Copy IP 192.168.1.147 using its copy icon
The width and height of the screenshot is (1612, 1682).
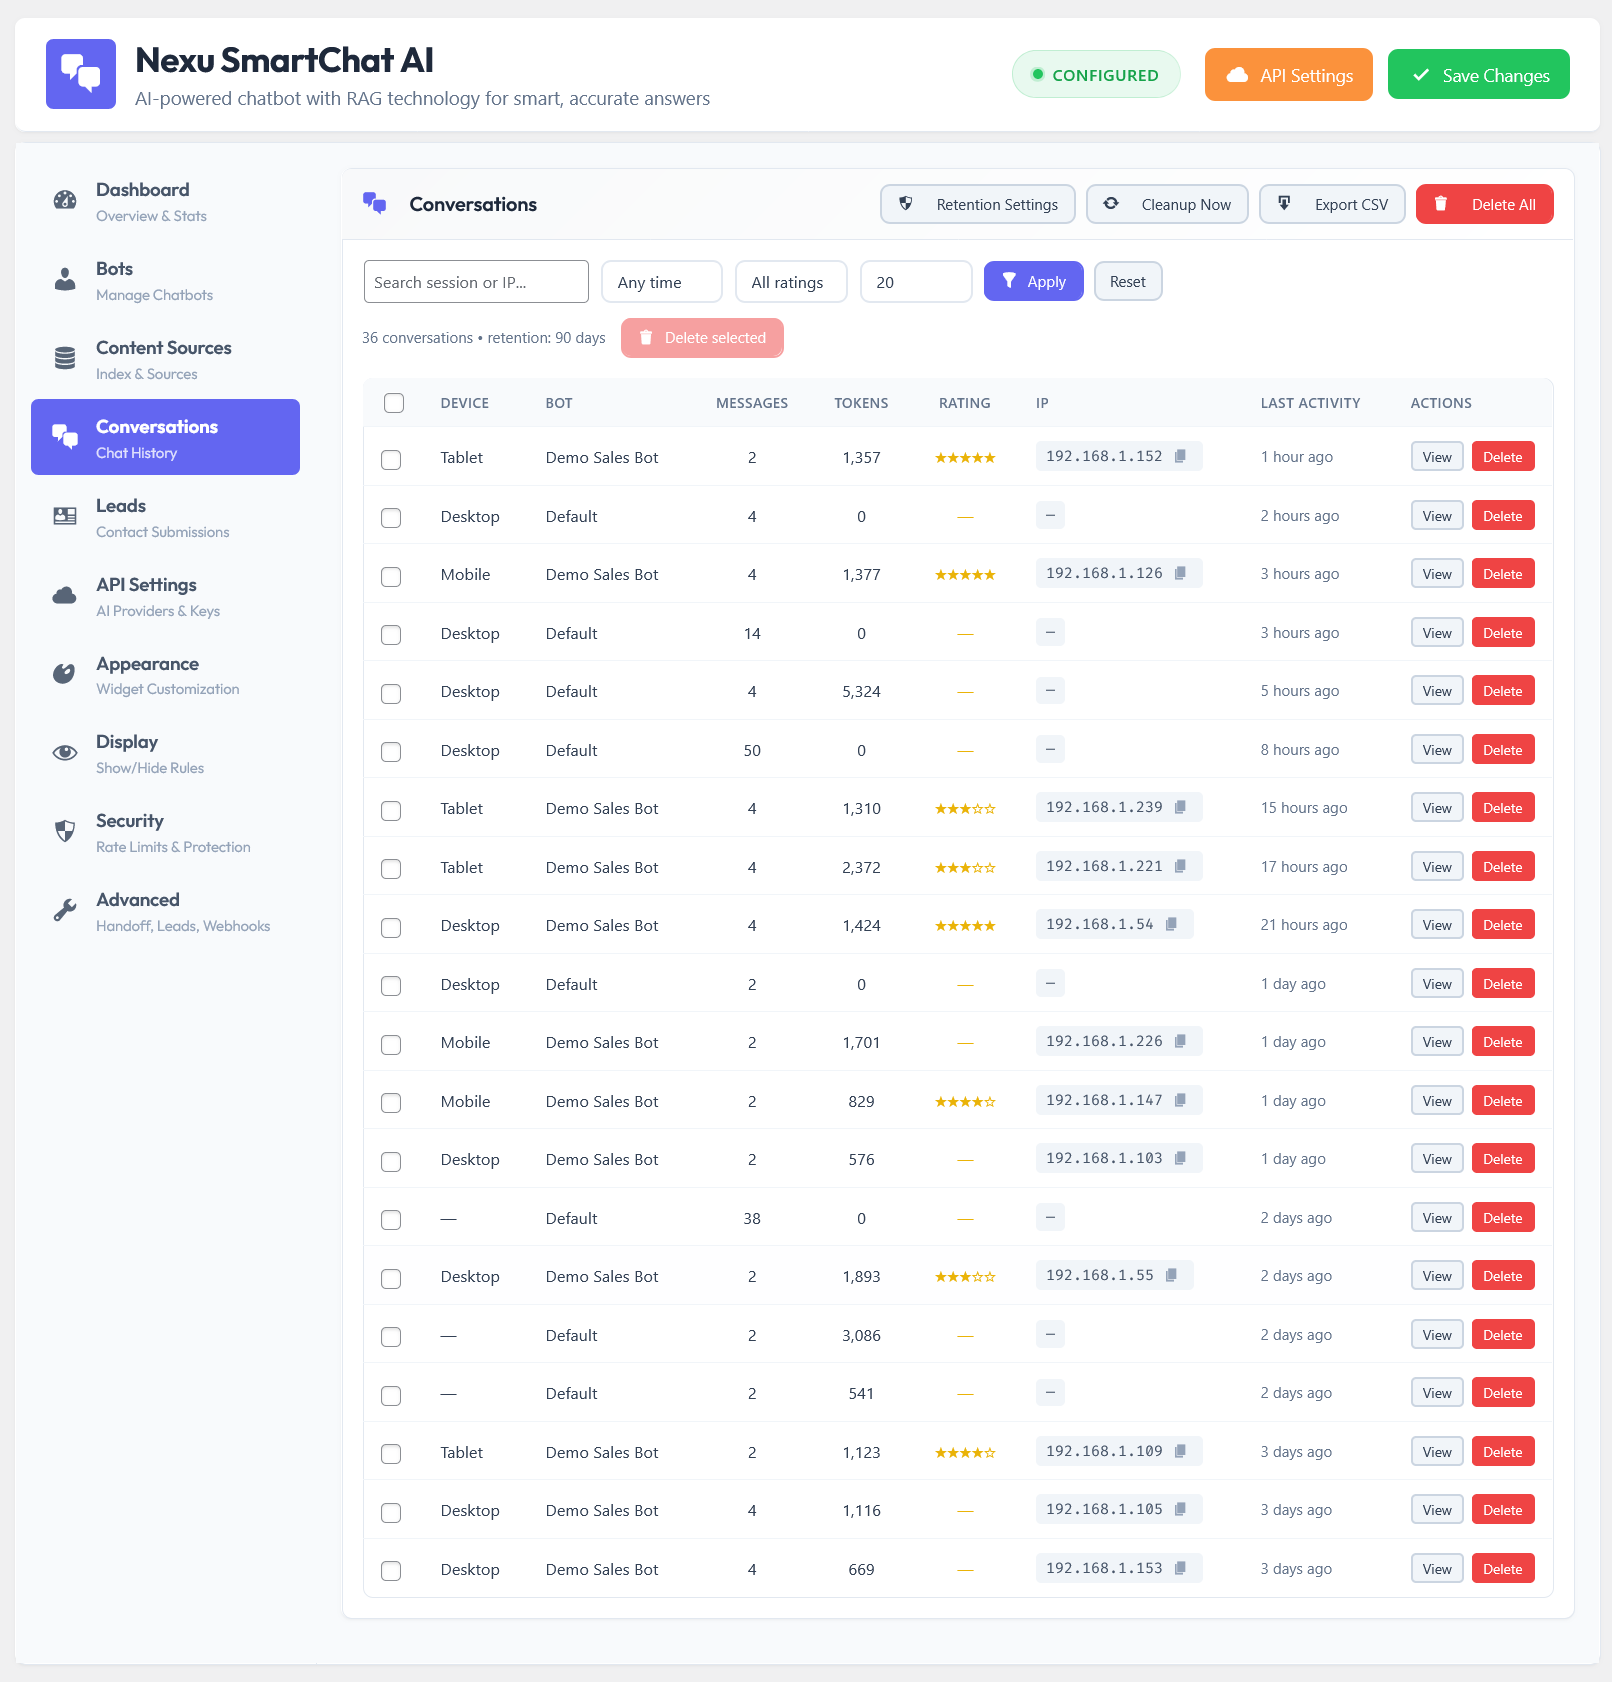pos(1180,1100)
